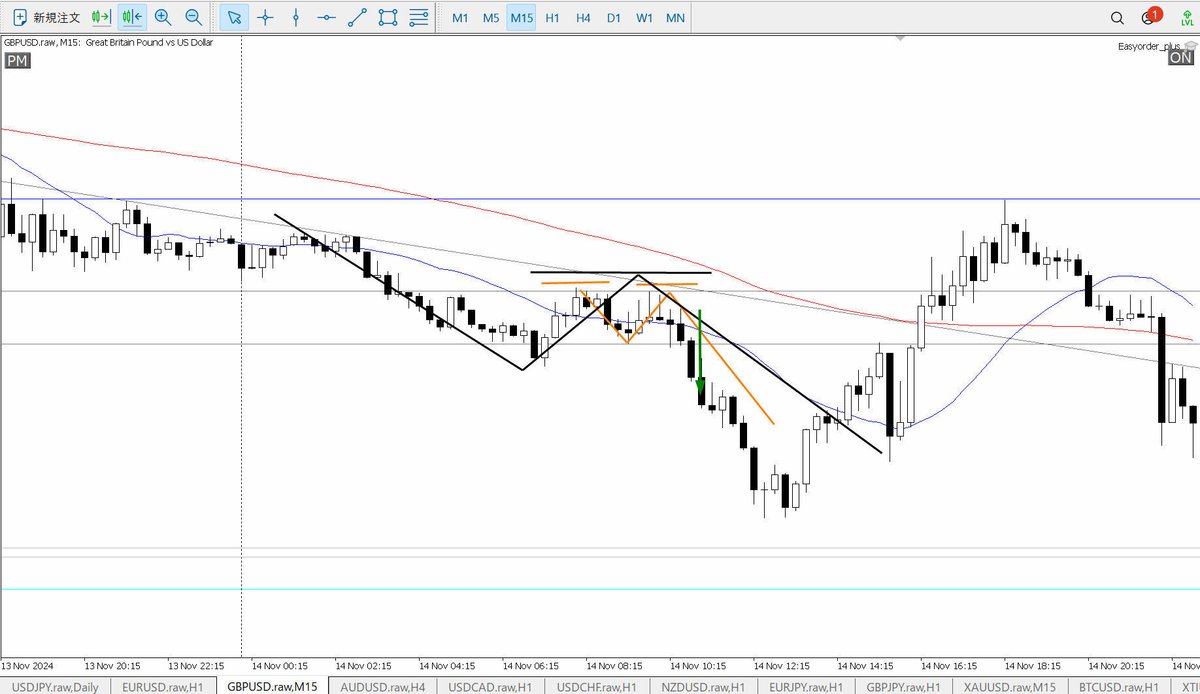Screen dimensions: 1200x694
Task: Select the cursor pointer tool
Action: [x=234, y=17]
